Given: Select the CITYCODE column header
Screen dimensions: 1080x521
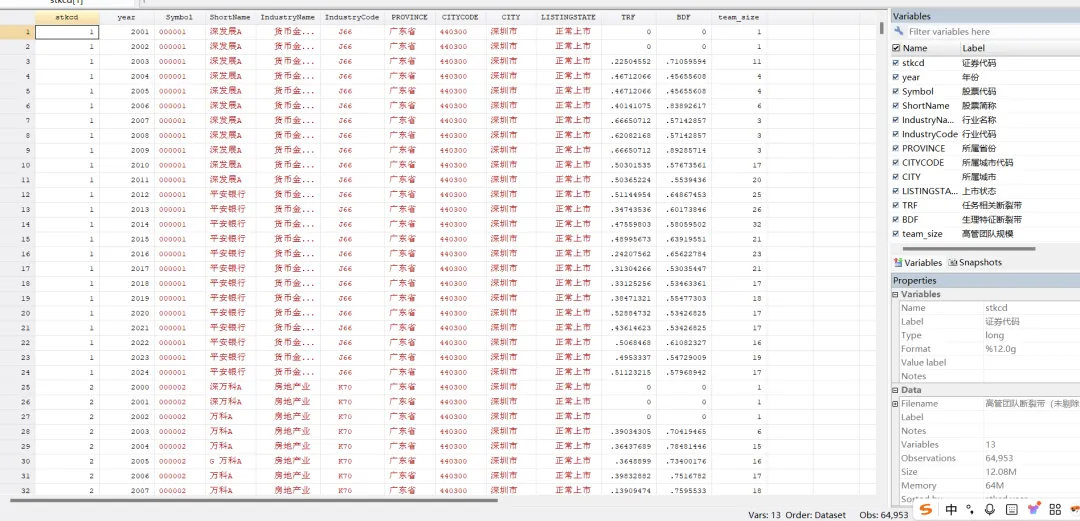Looking at the screenshot, I should (460, 17).
